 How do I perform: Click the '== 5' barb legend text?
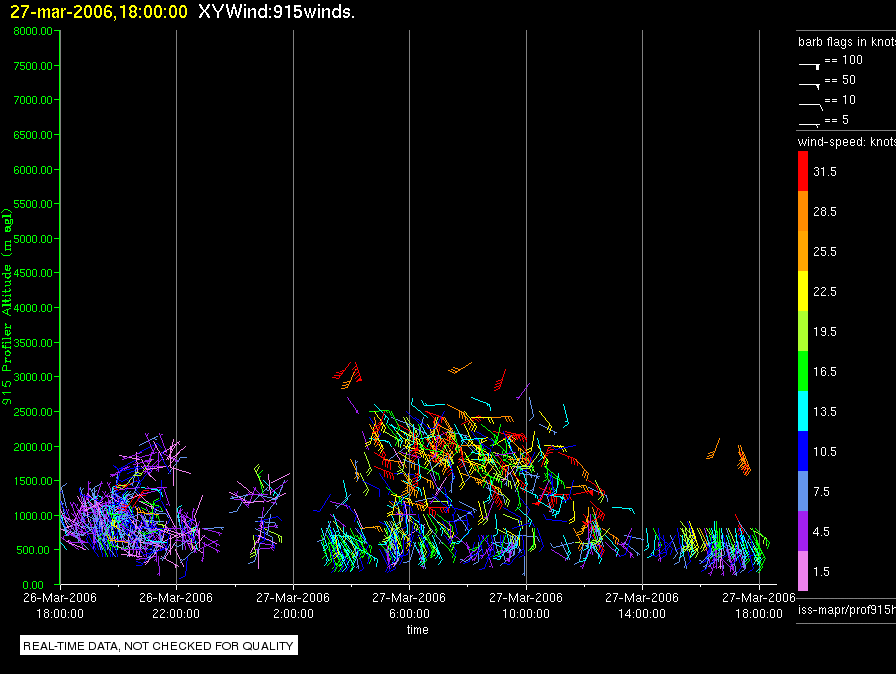pyautogui.click(x=837, y=120)
